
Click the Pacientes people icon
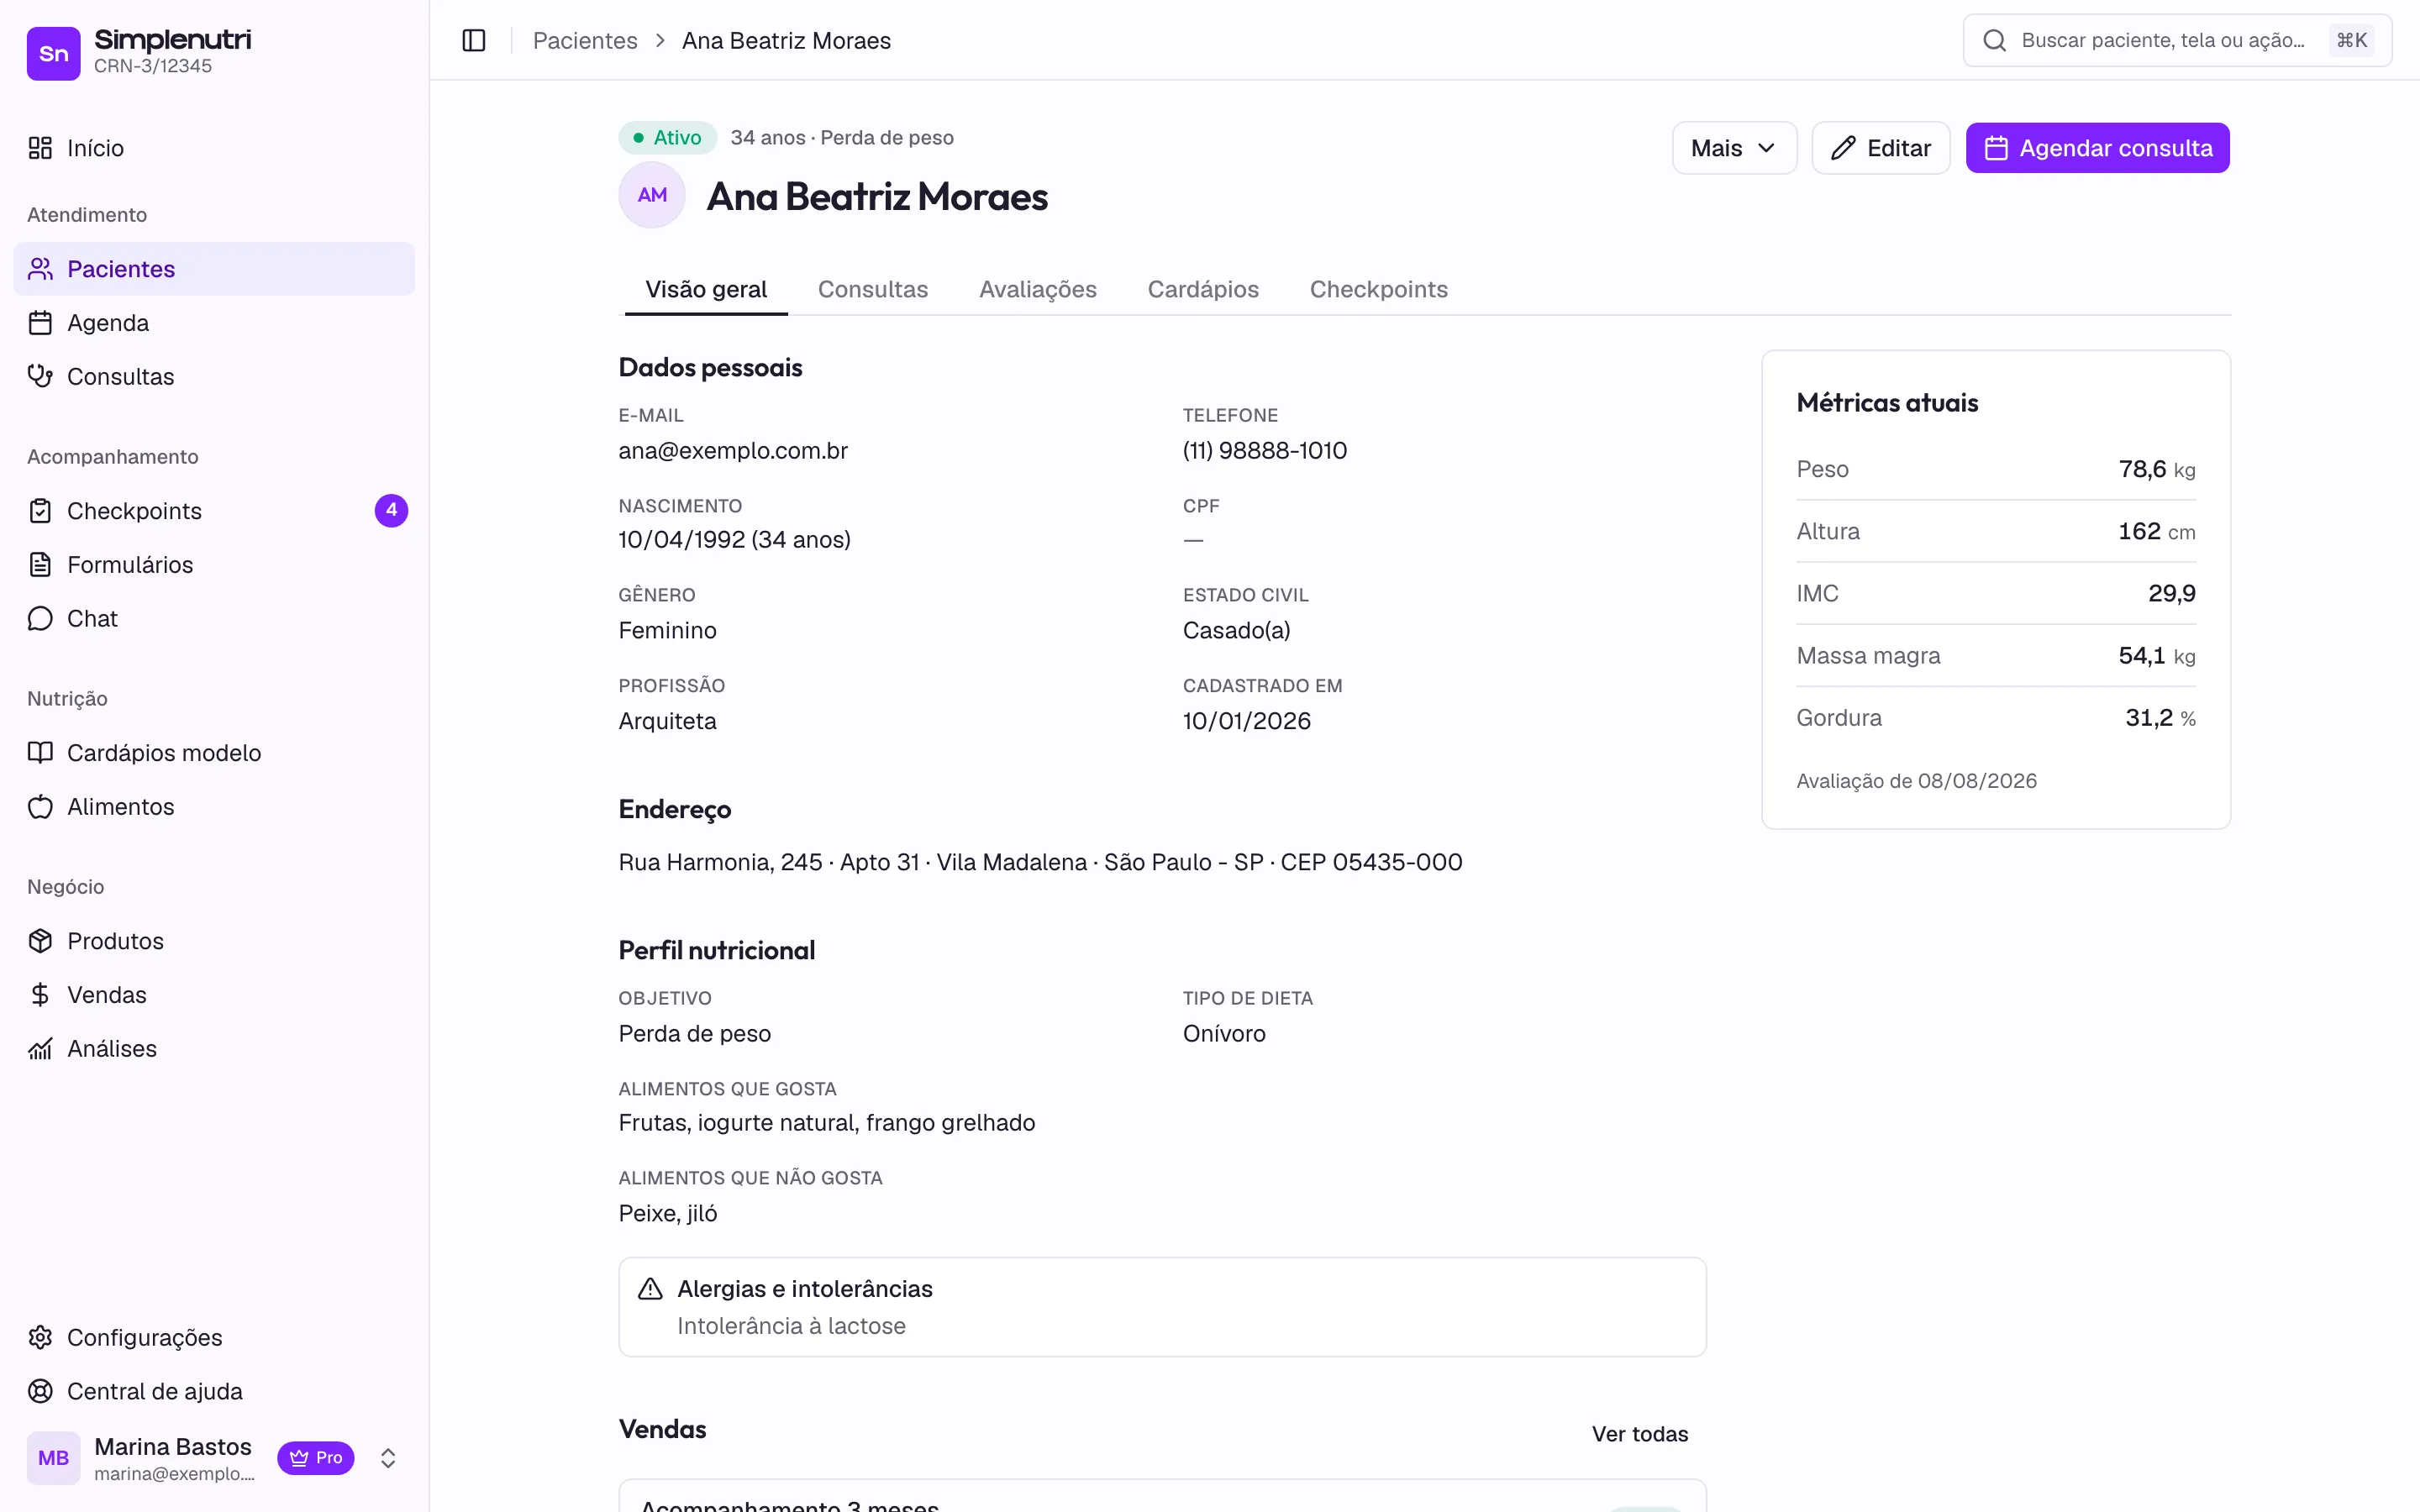pos(40,269)
